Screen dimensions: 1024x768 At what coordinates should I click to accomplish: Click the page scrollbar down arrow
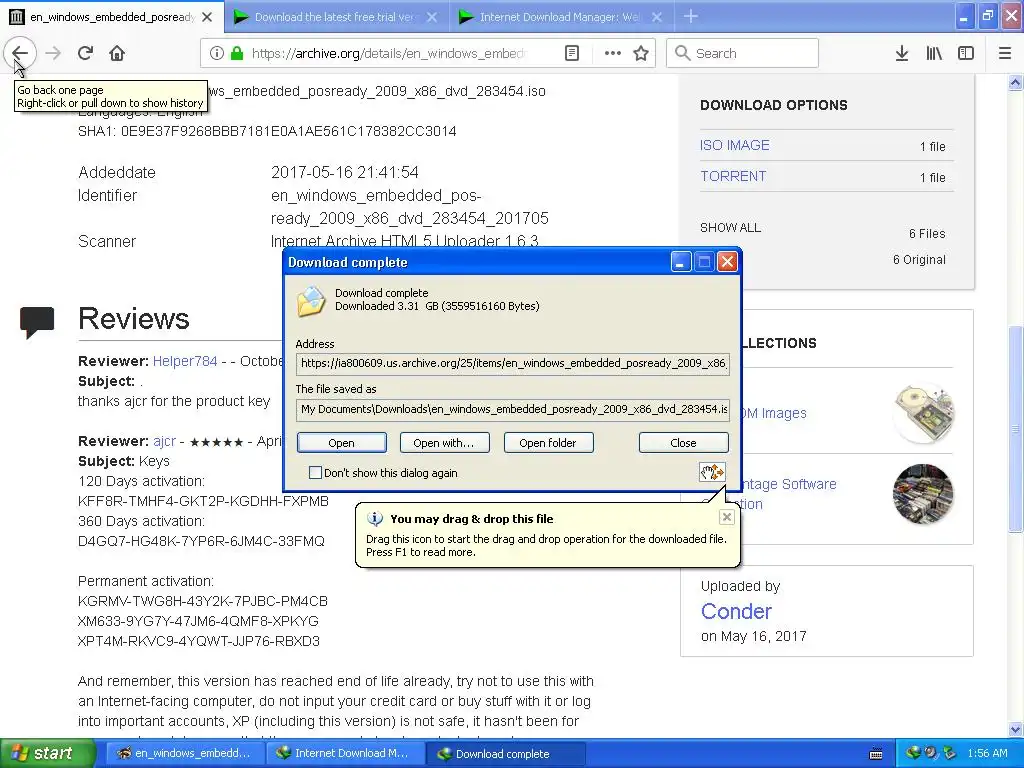[x=1016, y=729]
